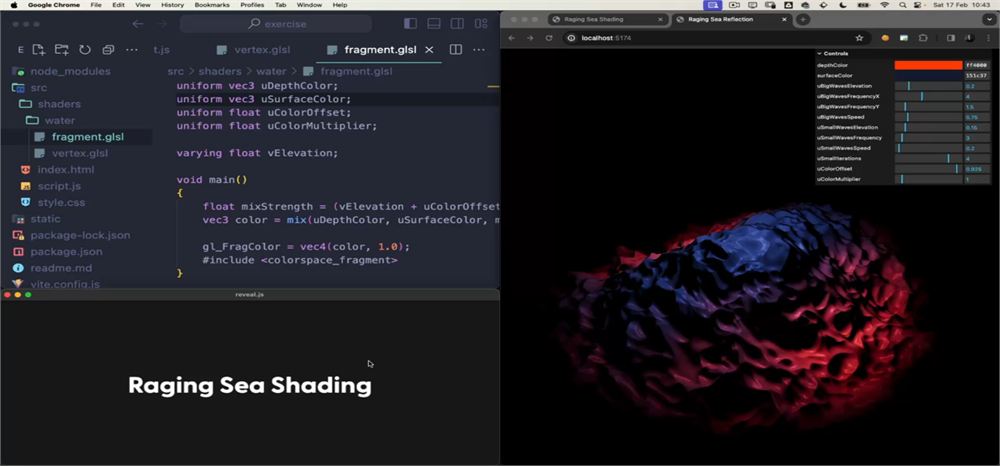Open editor more actions menu beside split icon

click(x=478, y=50)
